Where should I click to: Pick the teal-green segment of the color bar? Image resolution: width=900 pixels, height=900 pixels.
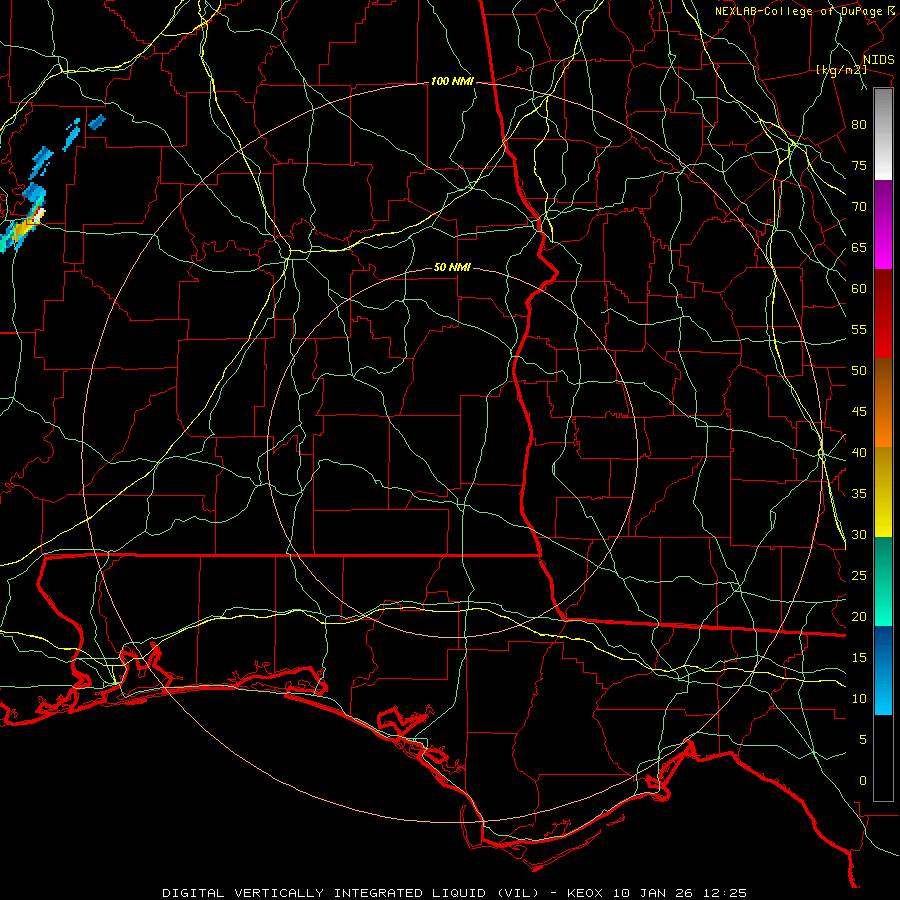point(883,581)
